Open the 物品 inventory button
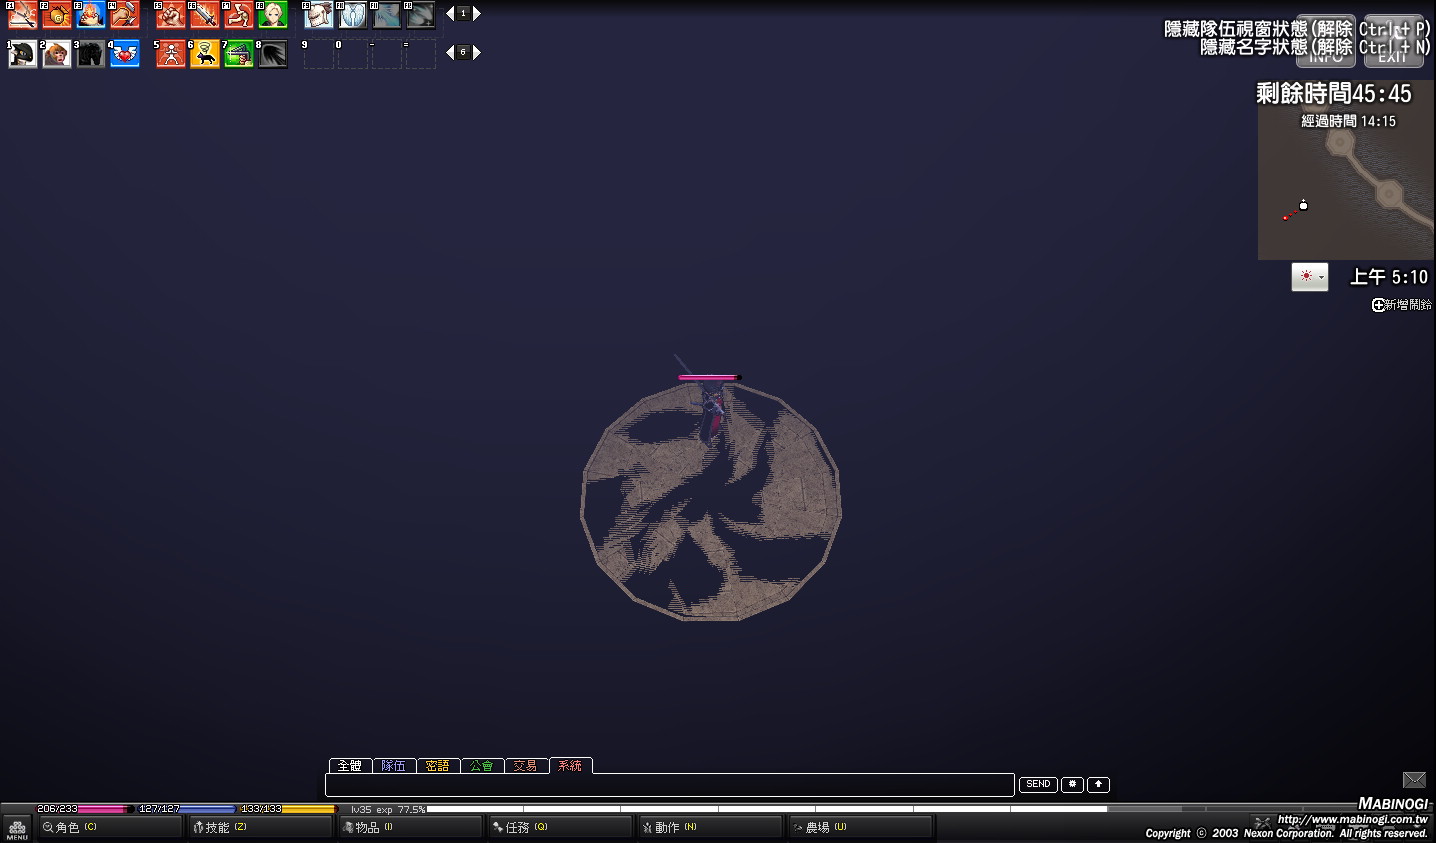Viewport: 1436px width, 843px height. coord(410,827)
